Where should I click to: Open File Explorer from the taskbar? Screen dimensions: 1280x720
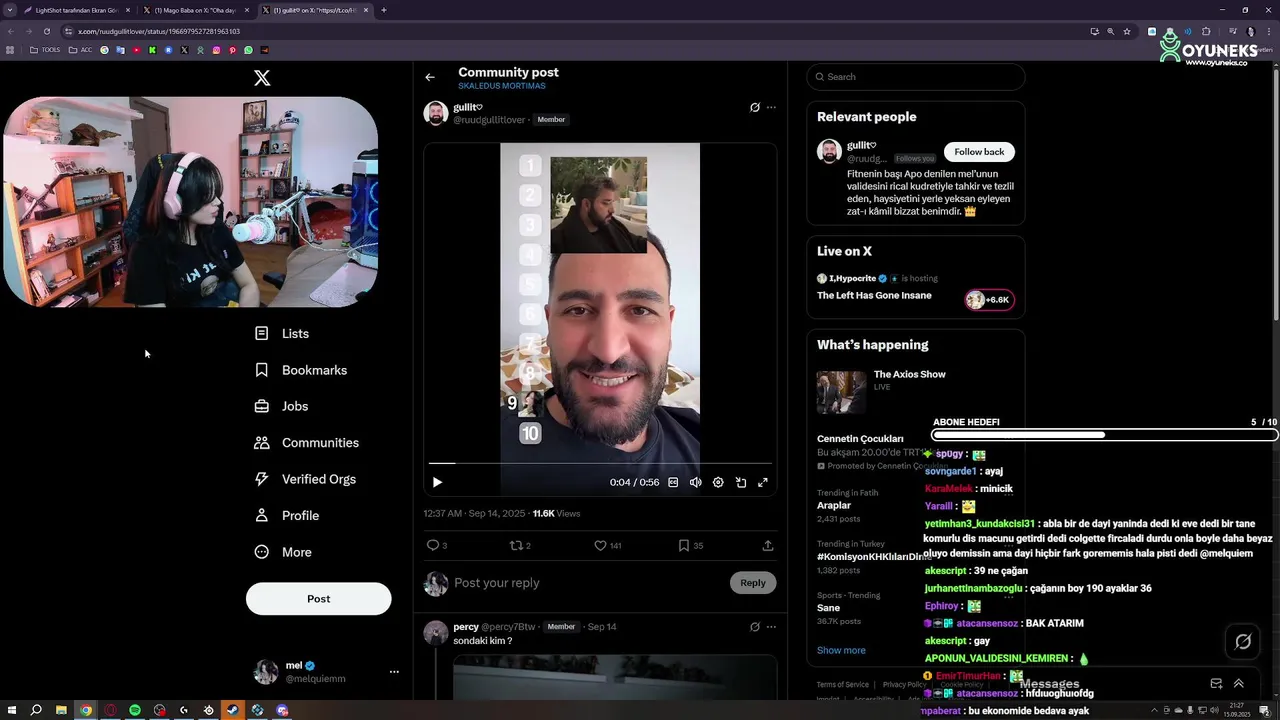[61, 710]
